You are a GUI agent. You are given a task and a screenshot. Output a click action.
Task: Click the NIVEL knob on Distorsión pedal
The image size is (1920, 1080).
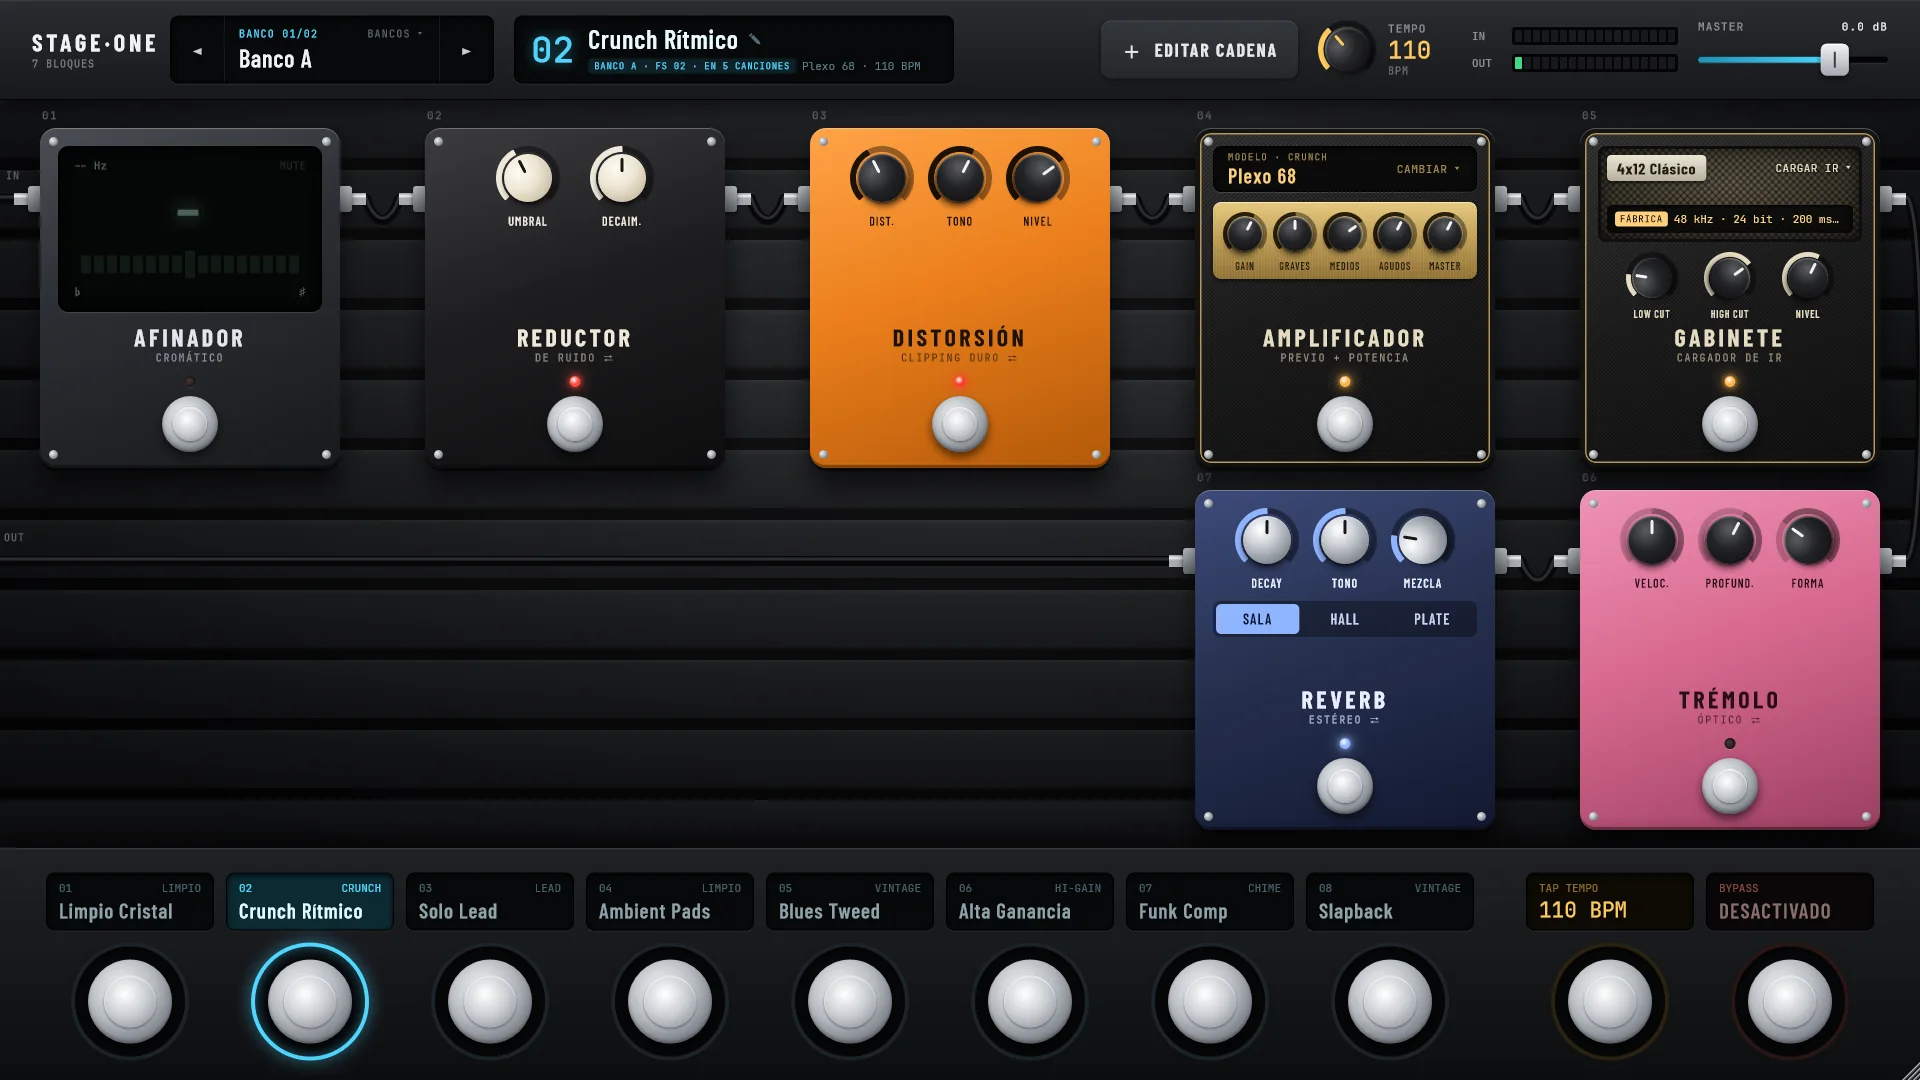point(1037,178)
